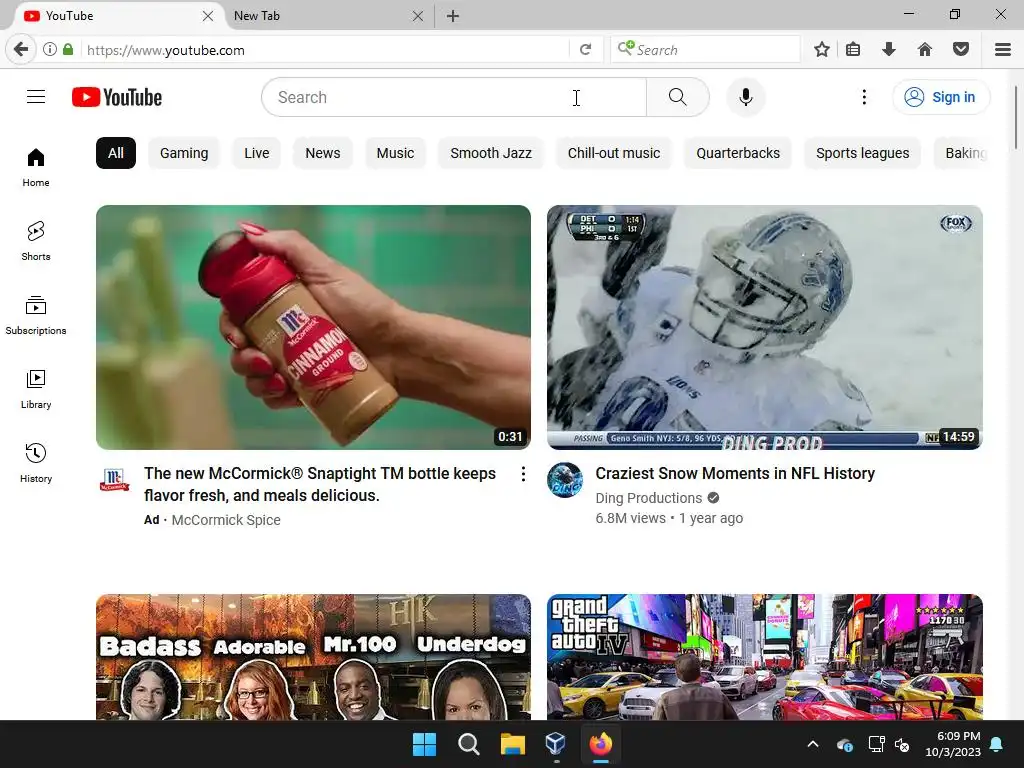Open Firefox downloads arrow
Viewport: 1024px width, 768px height.
tap(889, 50)
